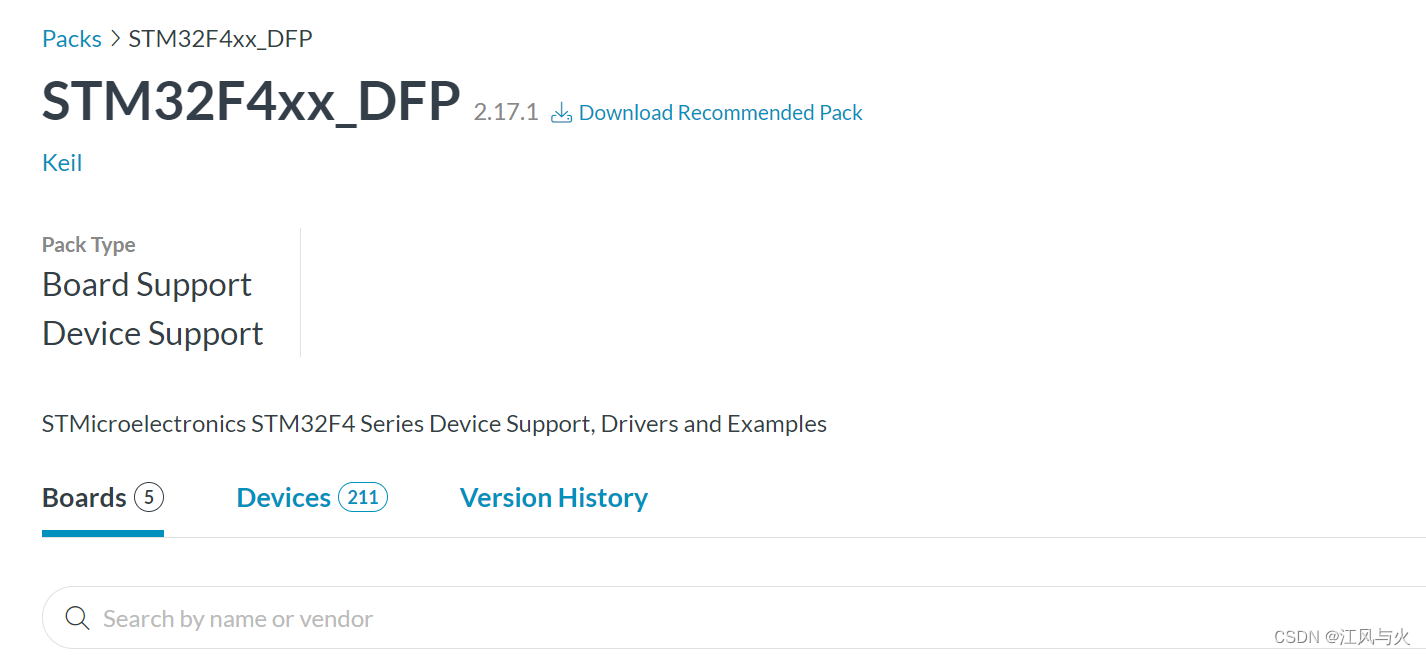Click the circled 5 badge beside Boards
This screenshot has width=1426, height=655.
coord(148,497)
